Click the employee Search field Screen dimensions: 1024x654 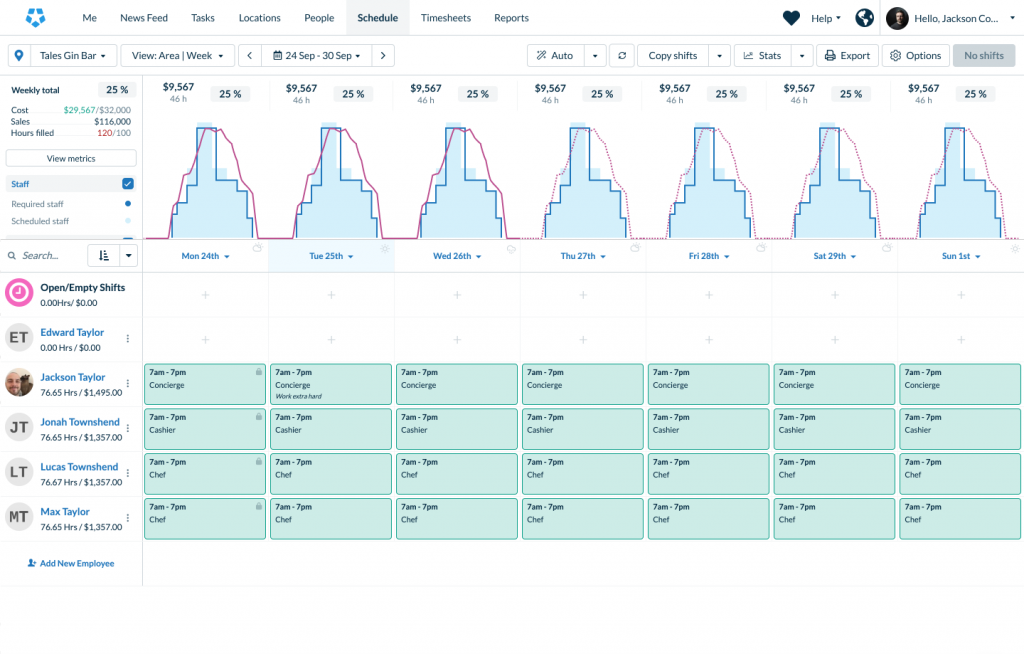point(48,256)
